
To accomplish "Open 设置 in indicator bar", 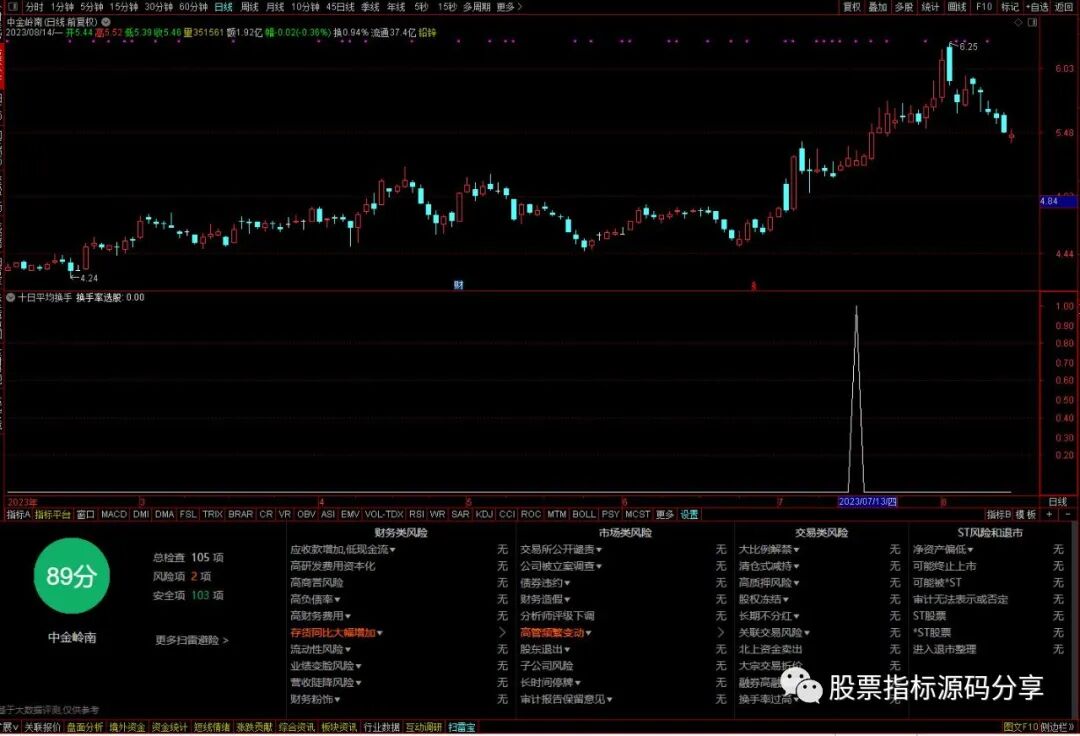I will pos(689,514).
